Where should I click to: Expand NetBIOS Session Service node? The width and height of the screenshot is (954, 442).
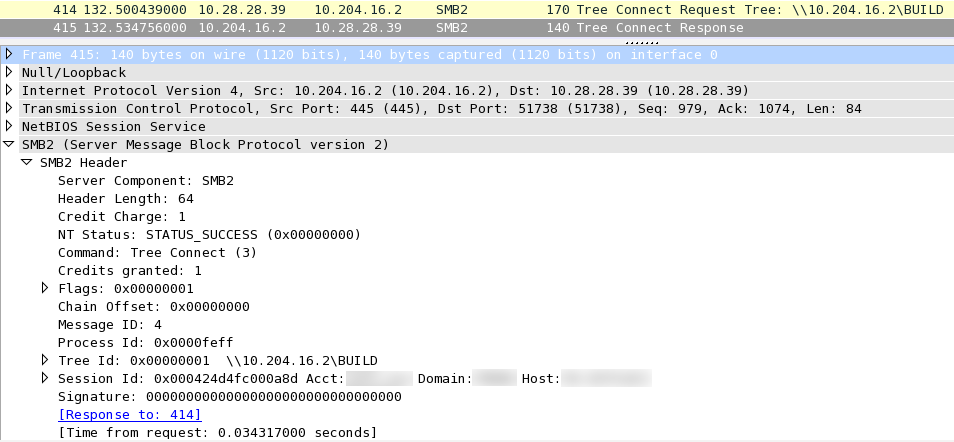(9, 126)
